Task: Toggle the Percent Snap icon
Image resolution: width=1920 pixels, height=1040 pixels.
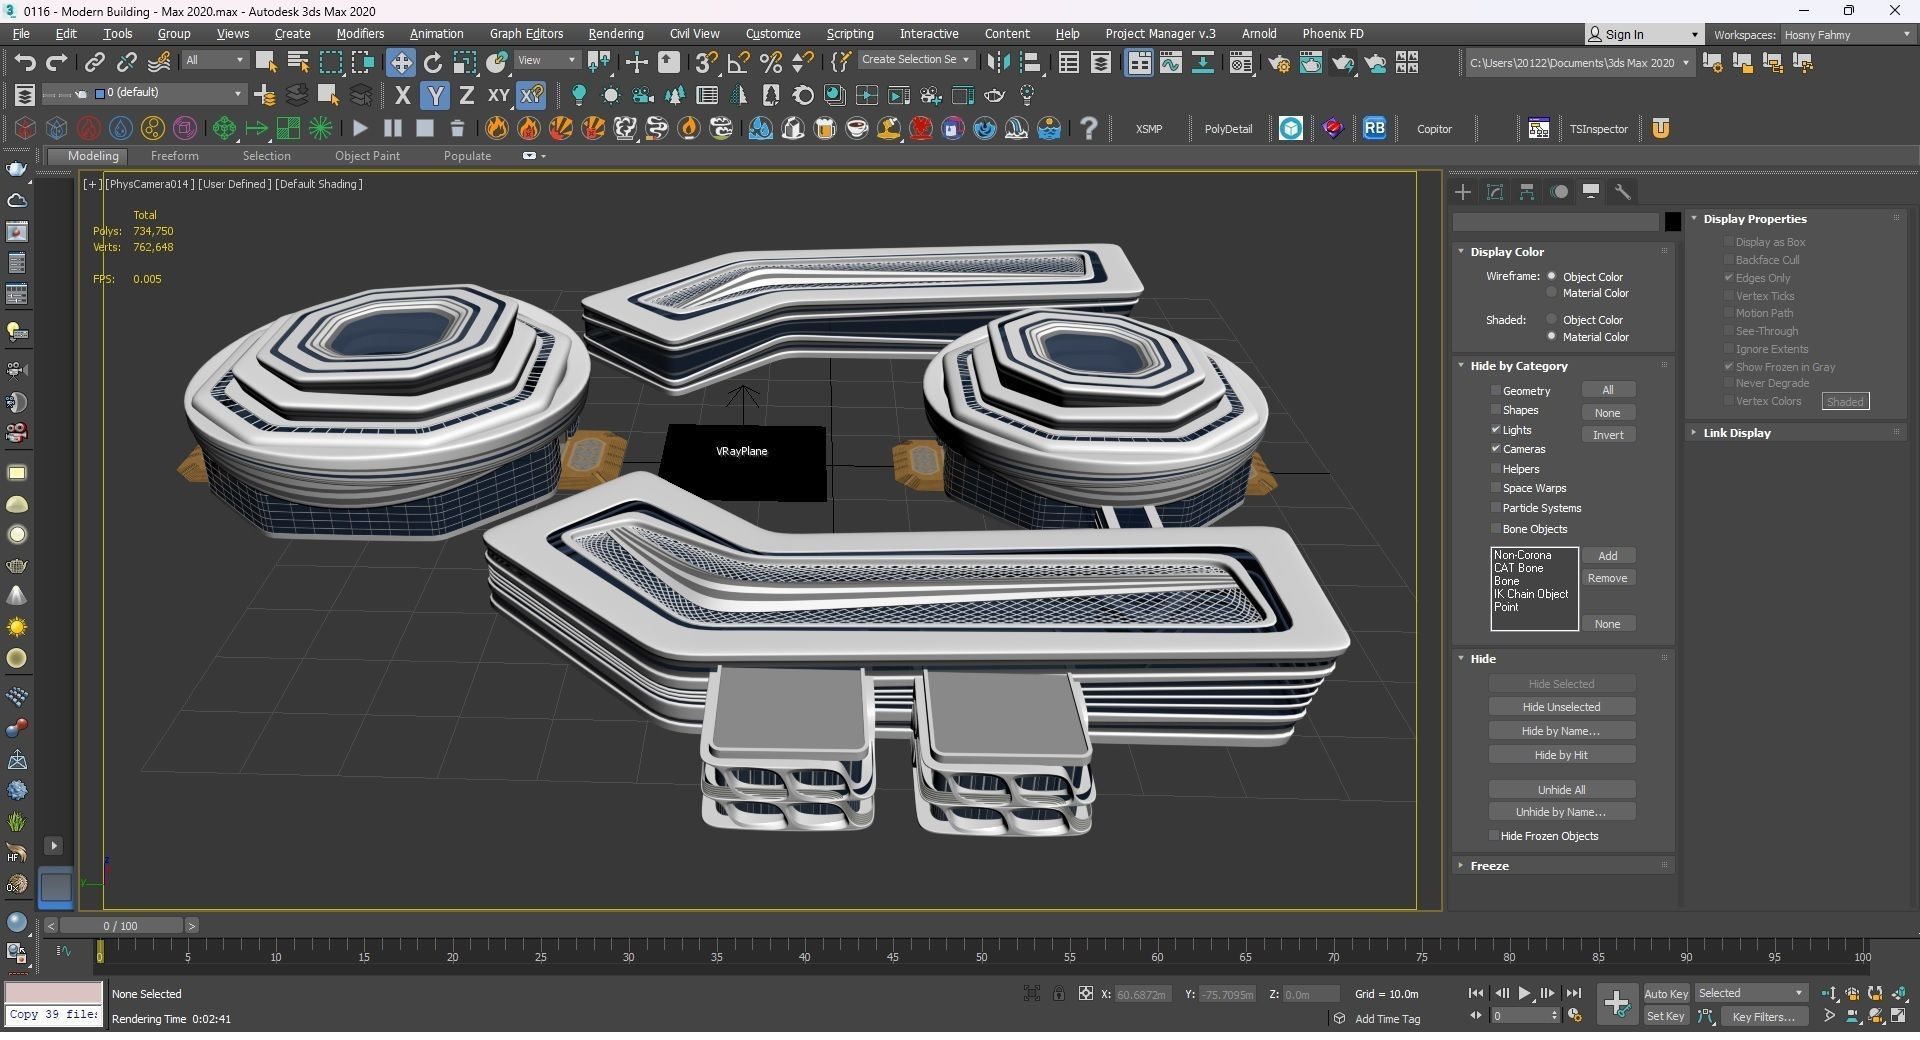Action: coord(770,62)
